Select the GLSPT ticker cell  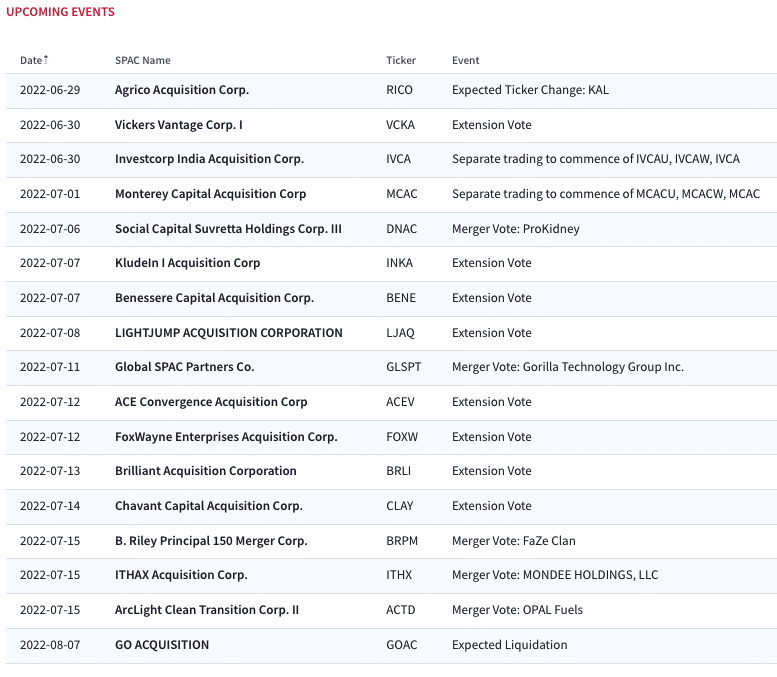pos(403,367)
